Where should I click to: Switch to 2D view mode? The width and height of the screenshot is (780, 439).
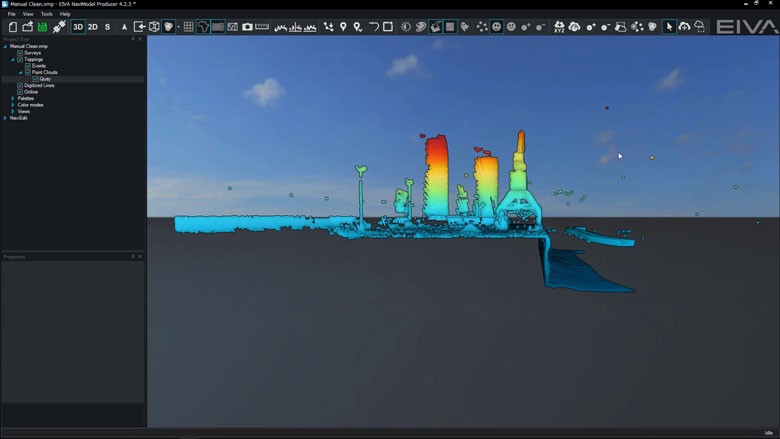pyautogui.click(x=93, y=27)
